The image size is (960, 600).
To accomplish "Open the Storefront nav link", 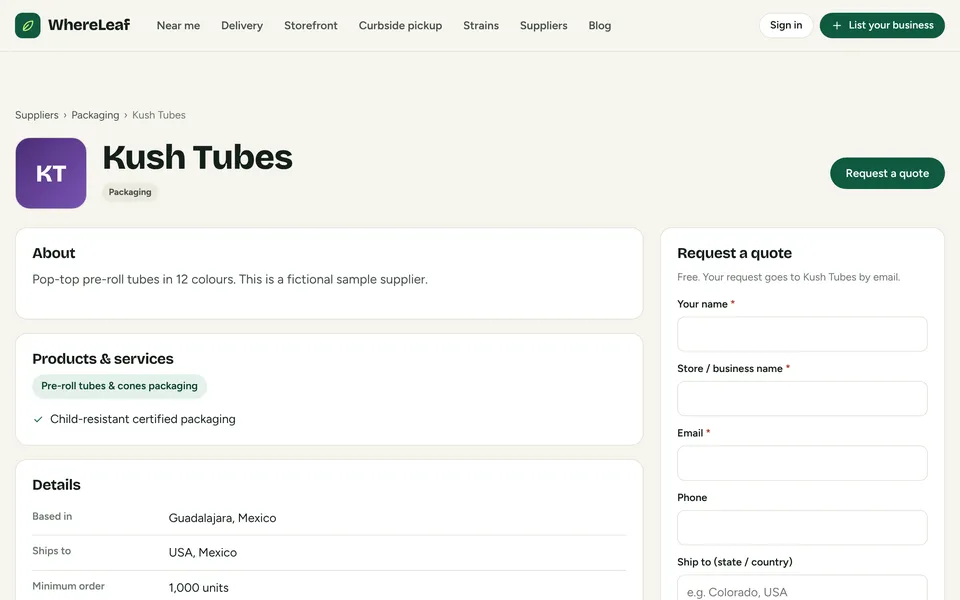I will pyautogui.click(x=310, y=25).
